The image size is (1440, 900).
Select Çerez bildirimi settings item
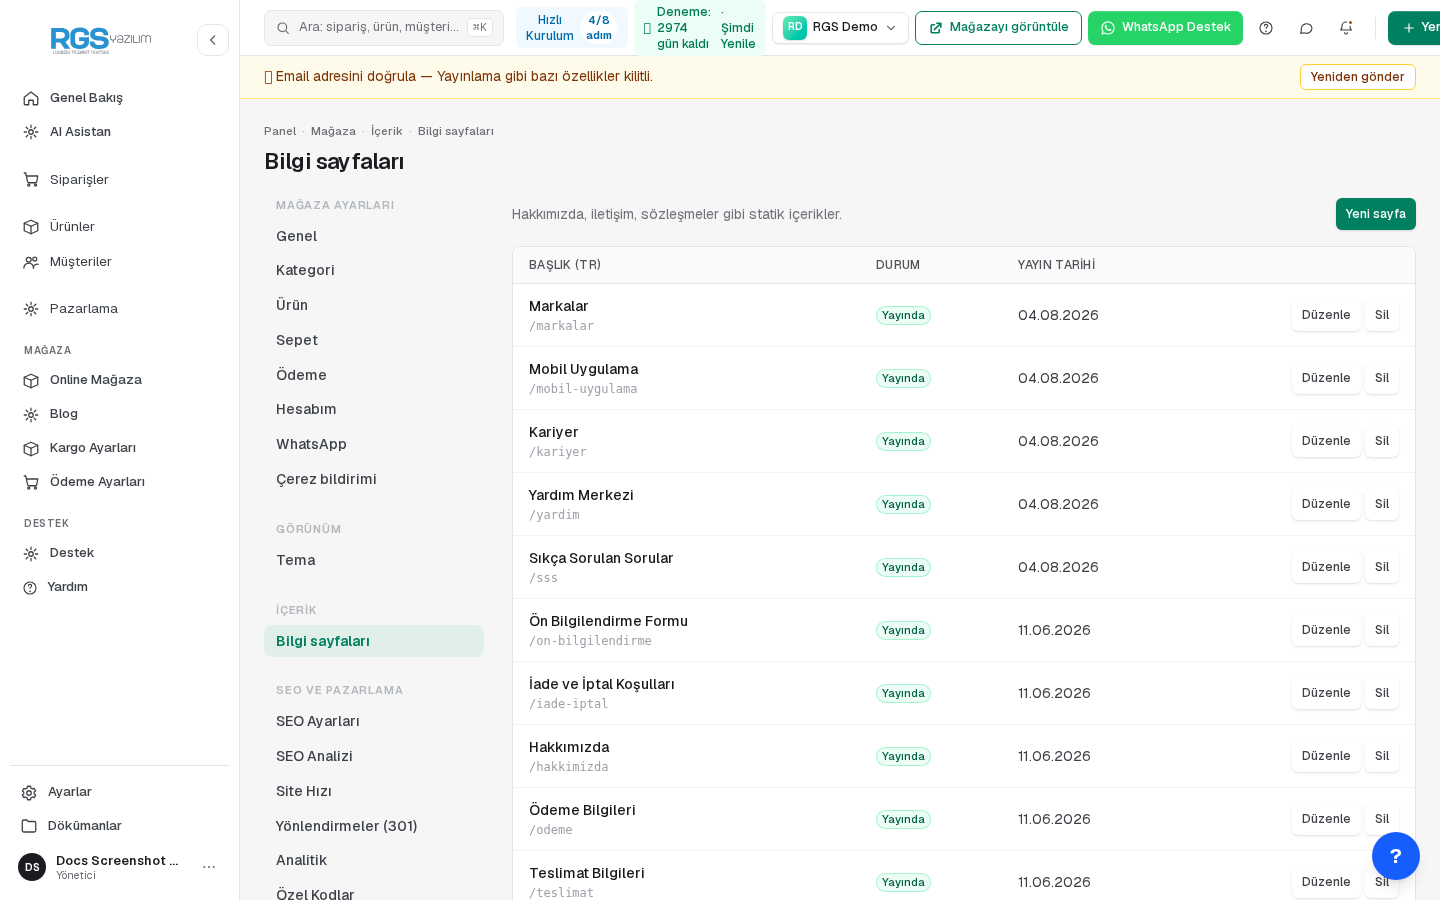(x=374, y=479)
